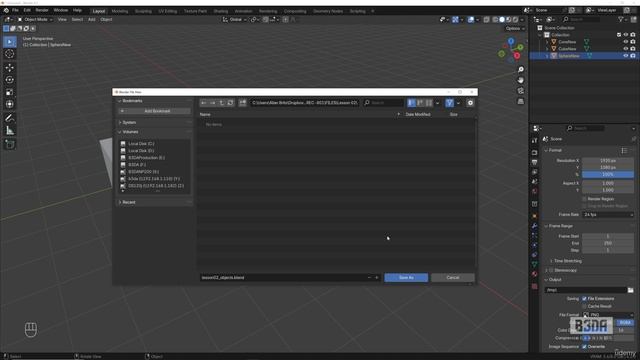Cancel the file save dialog
Screen dimensions: 640x360
453,278
